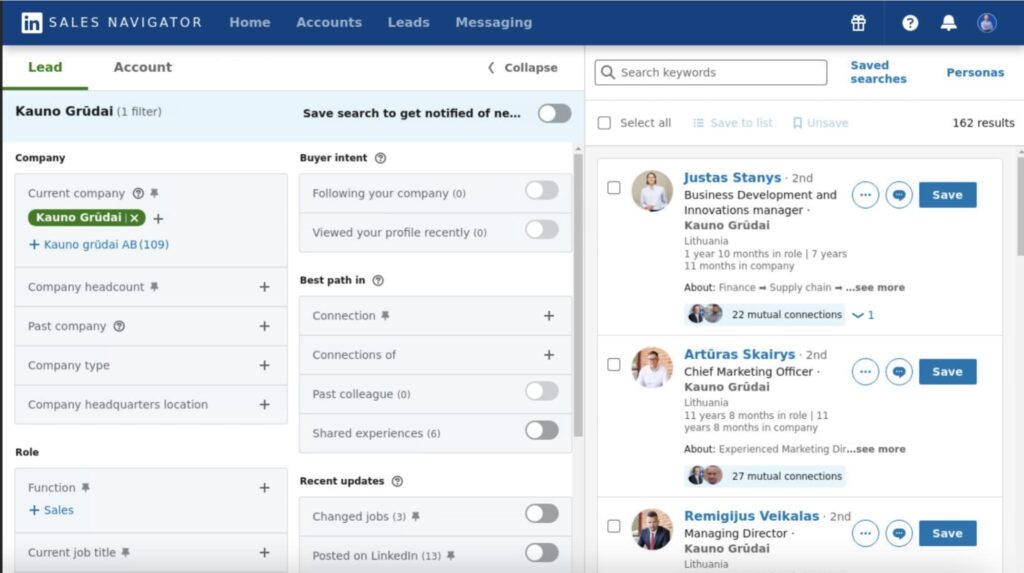Screen dimensions: 1024x573
Task: Toggle Save search notifications switch
Action: [554, 113]
